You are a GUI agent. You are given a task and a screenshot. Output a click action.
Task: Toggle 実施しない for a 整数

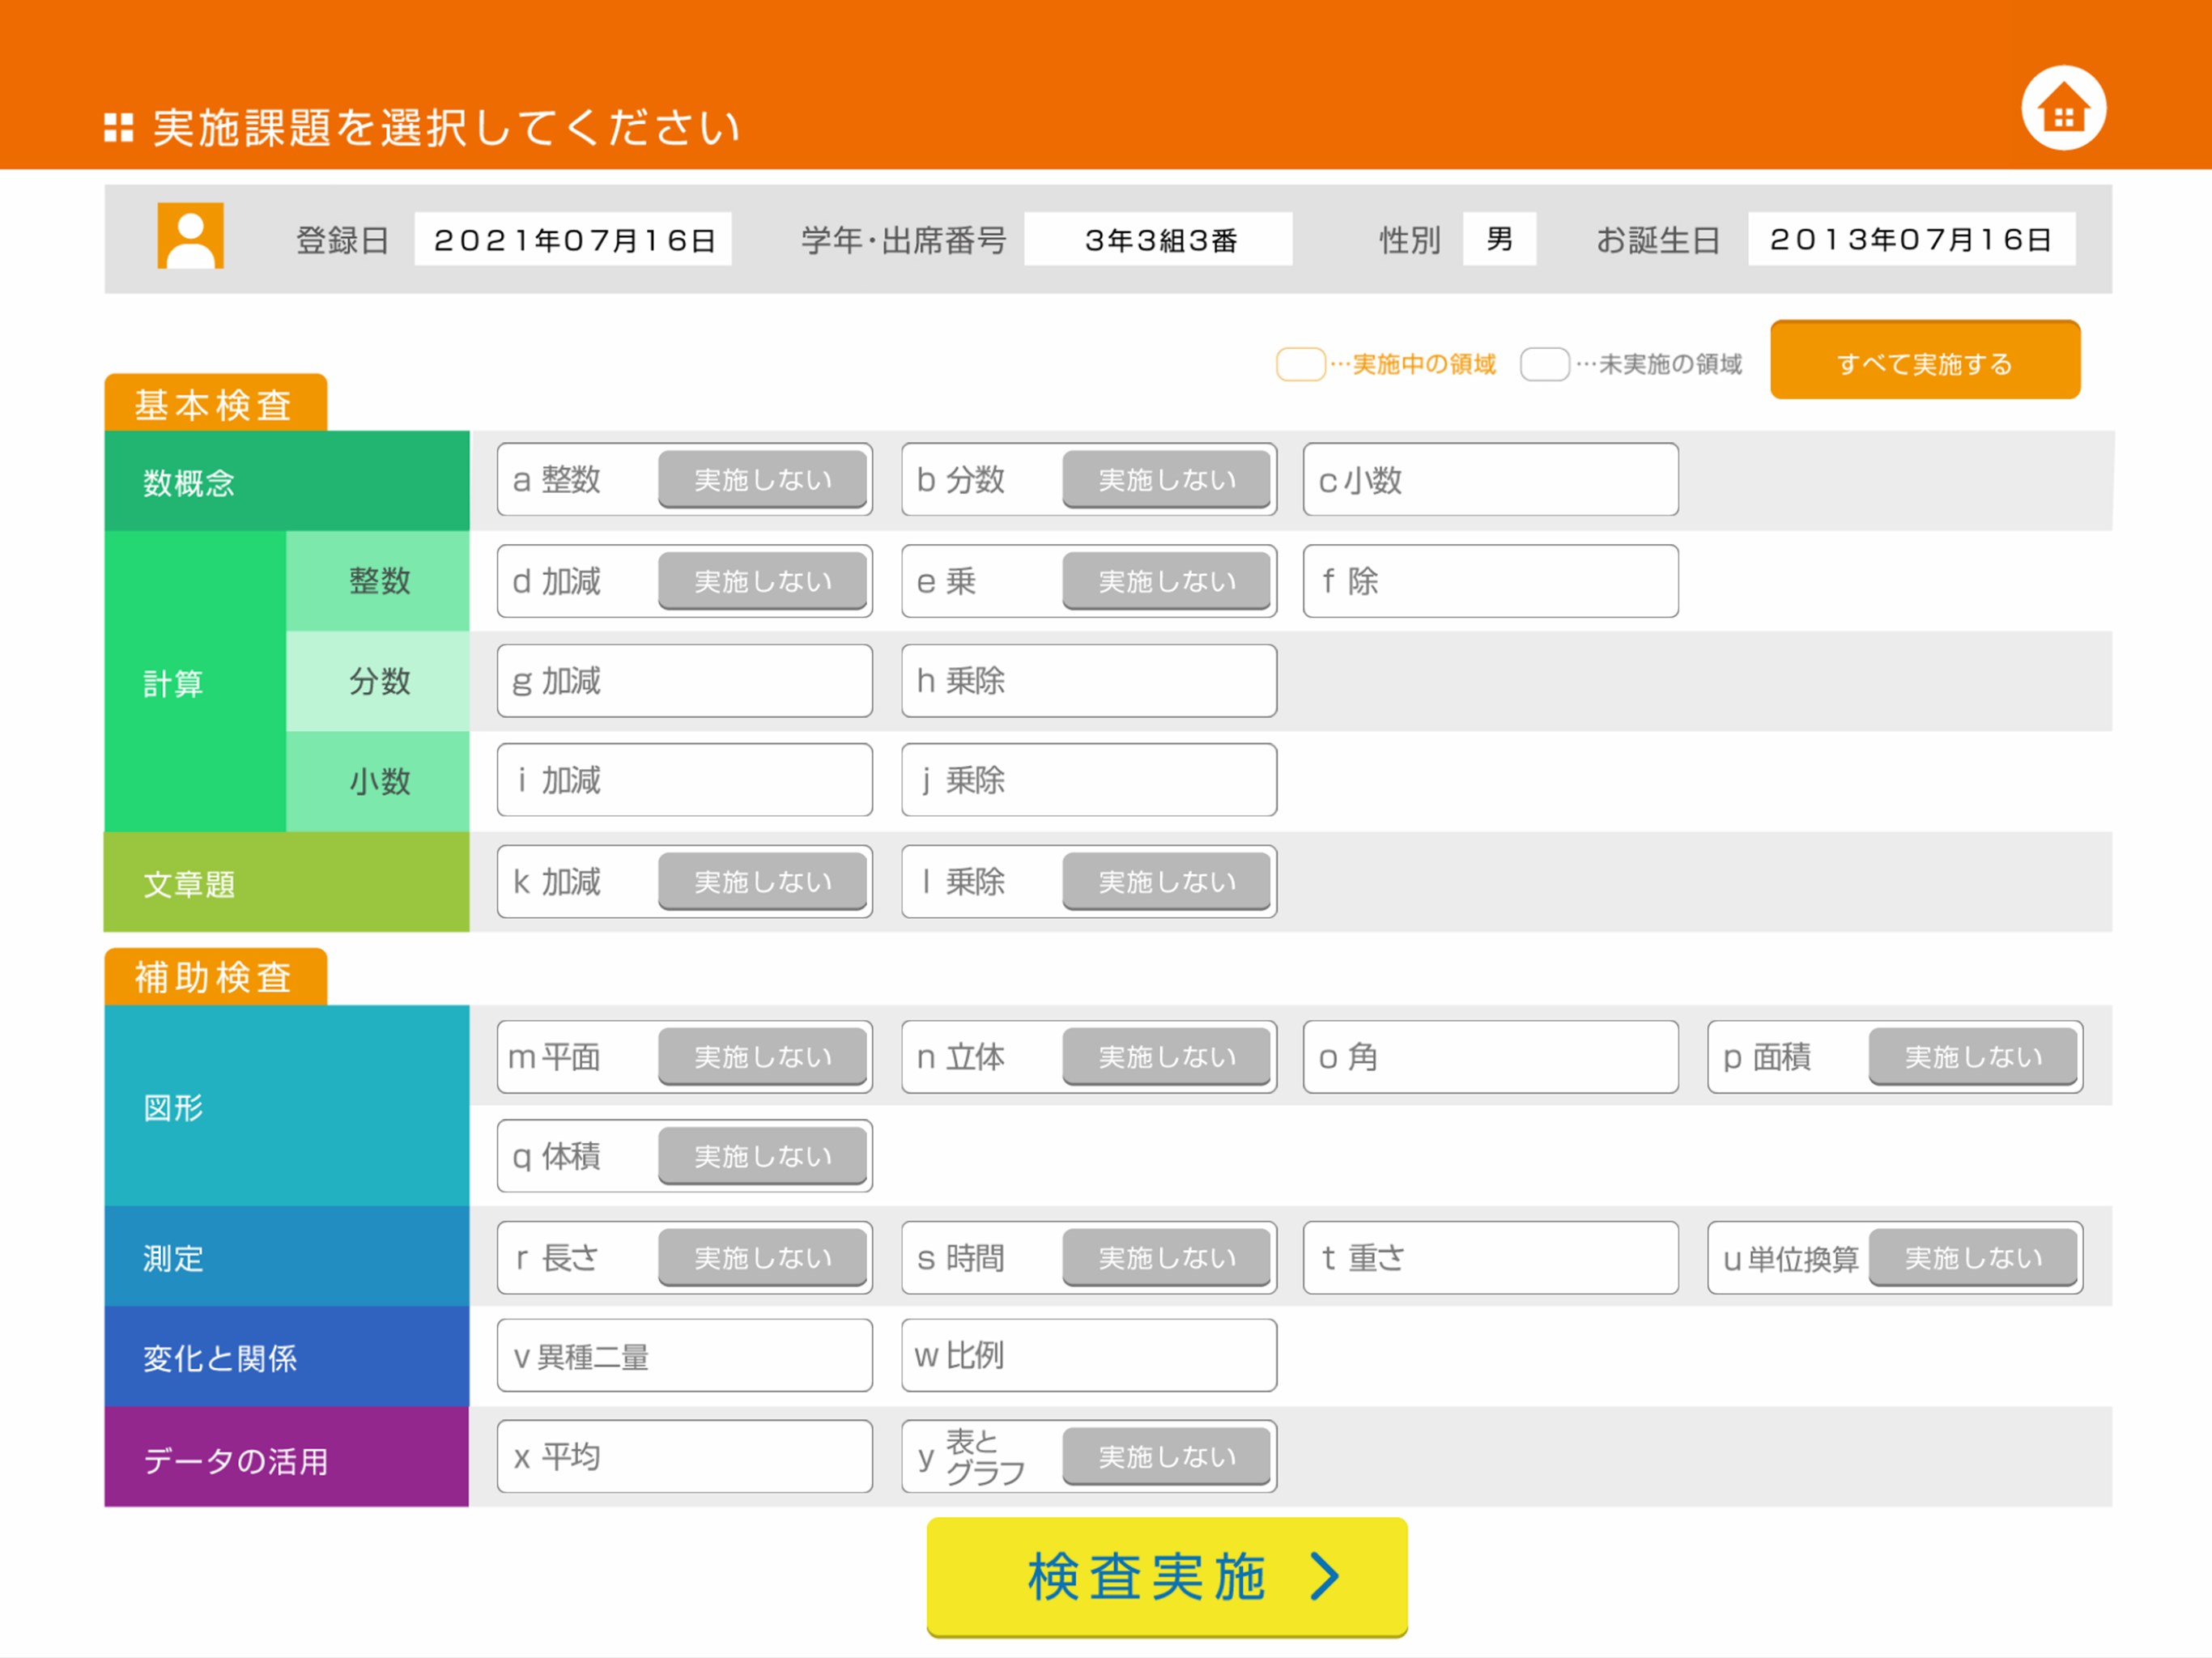762,480
